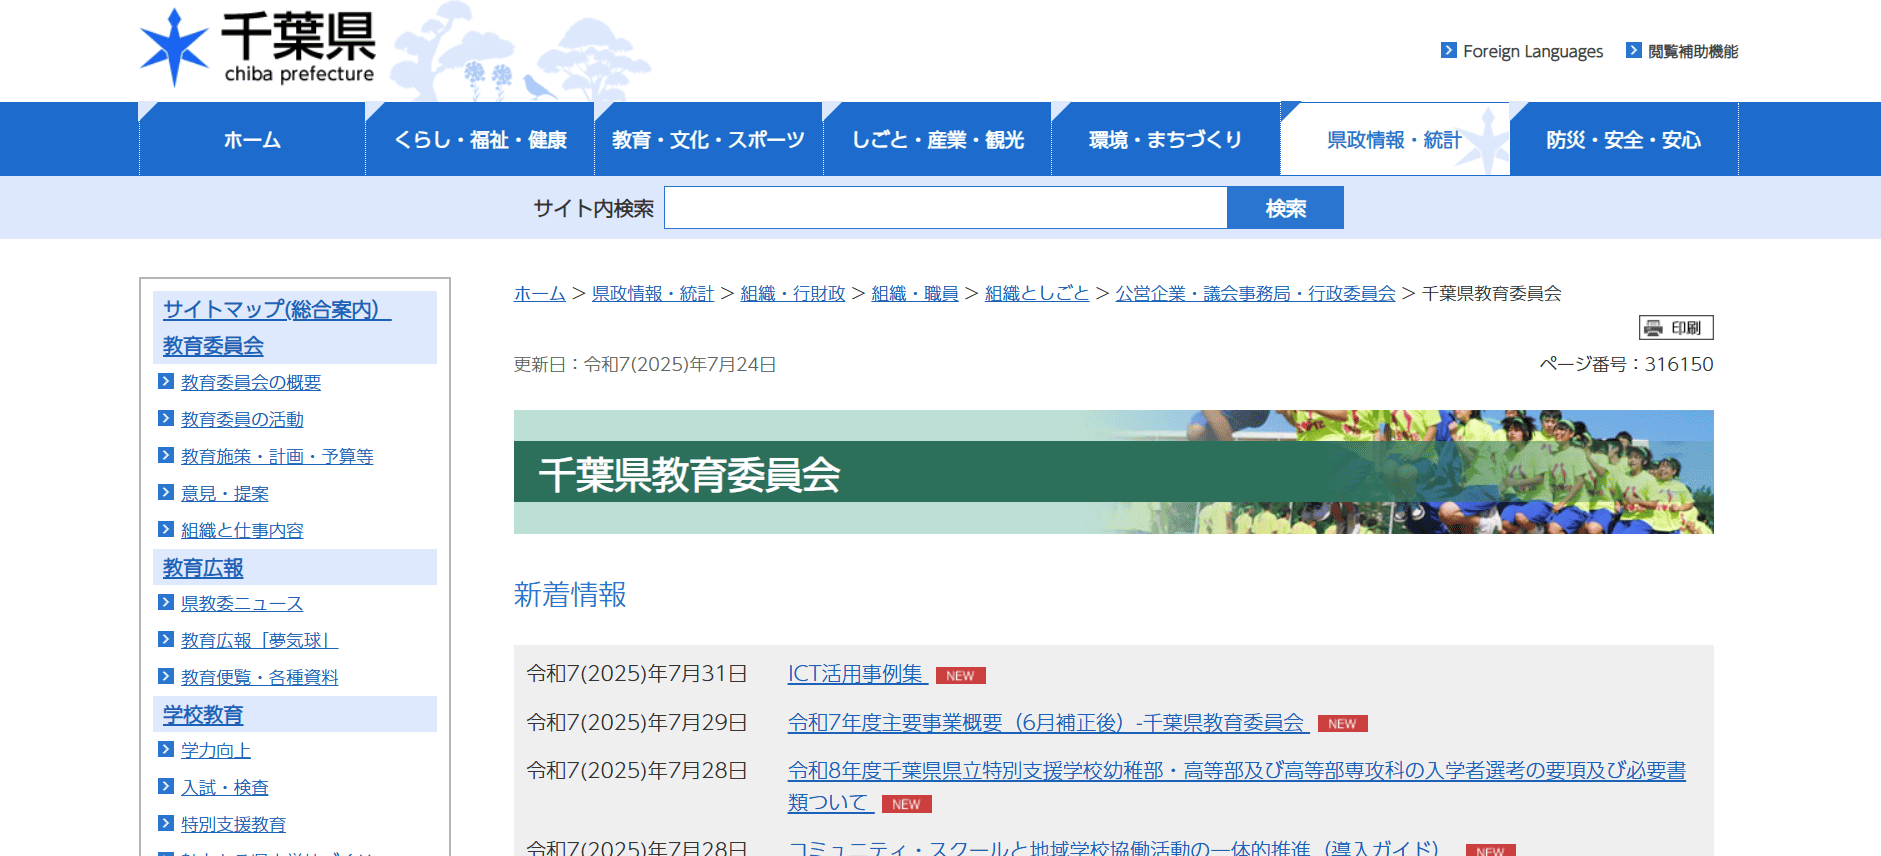1881x856 pixels.
Task: Click the Chiba prefecture logo
Action: coord(258,47)
